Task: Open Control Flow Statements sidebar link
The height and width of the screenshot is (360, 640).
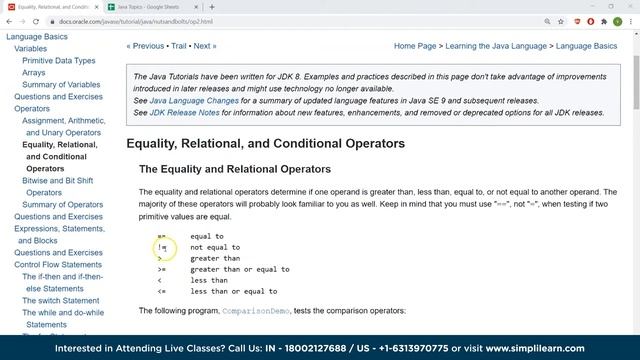Action: point(58,264)
